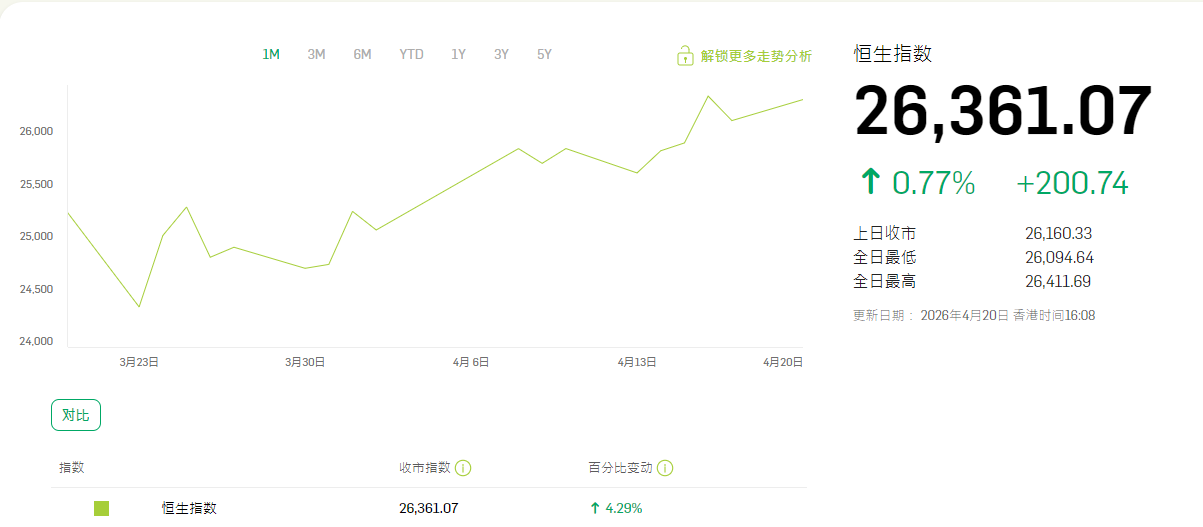Click the green up arrow beside 0.77%
The image size is (1203, 527).
point(871,183)
